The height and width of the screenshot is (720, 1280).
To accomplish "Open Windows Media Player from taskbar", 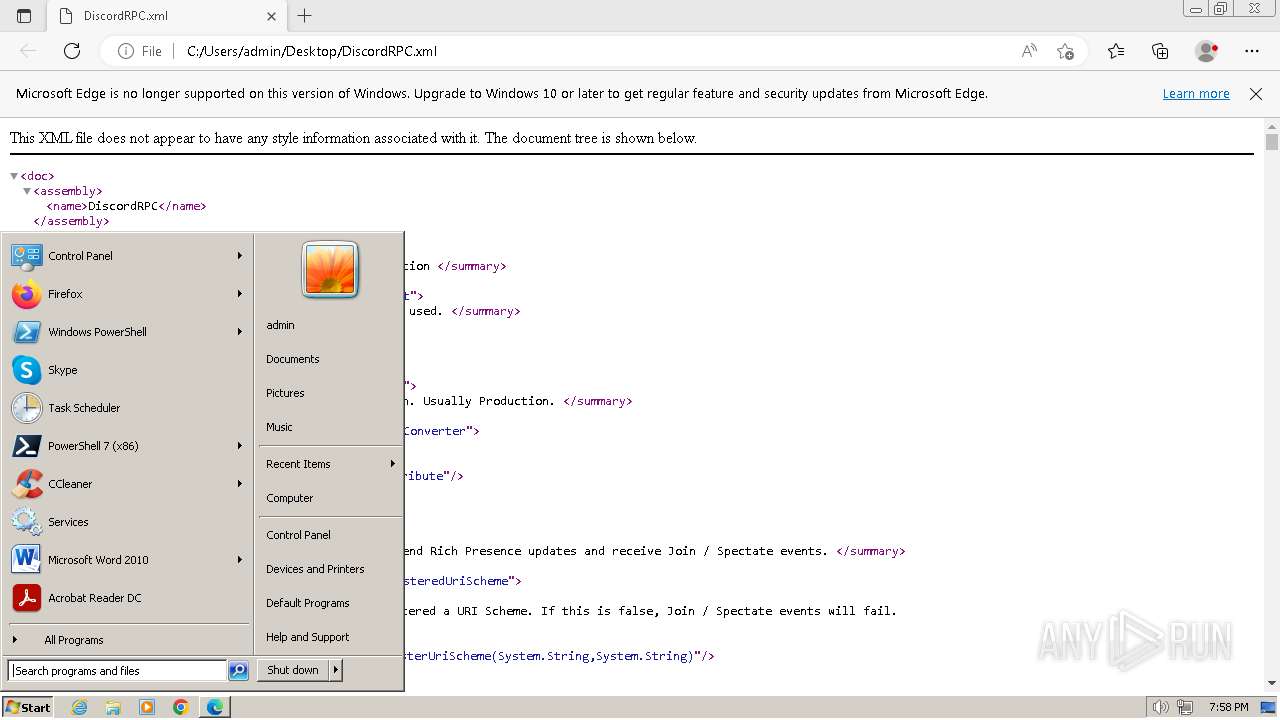I will point(147,707).
